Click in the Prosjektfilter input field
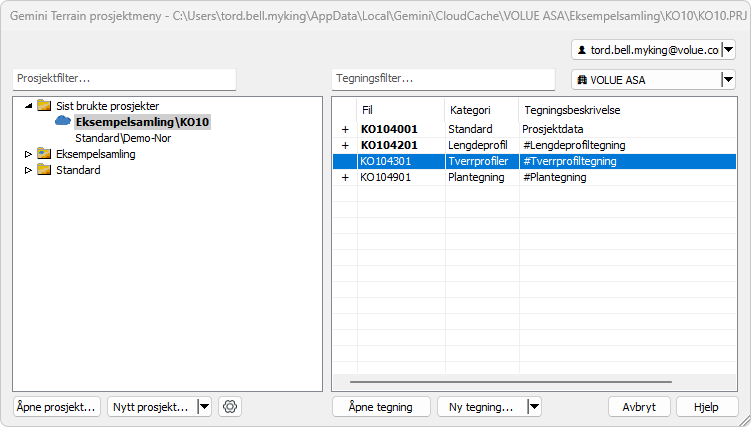The height and width of the screenshot is (427, 751). click(124, 78)
